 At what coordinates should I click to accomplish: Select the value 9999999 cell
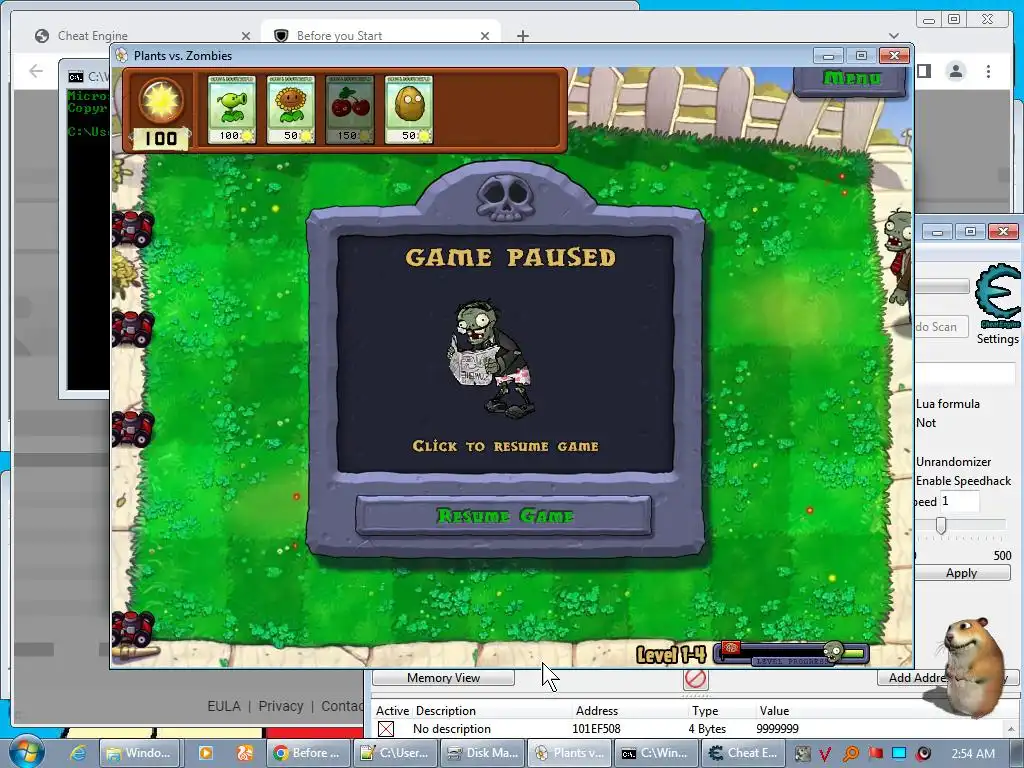[x=777, y=729]
